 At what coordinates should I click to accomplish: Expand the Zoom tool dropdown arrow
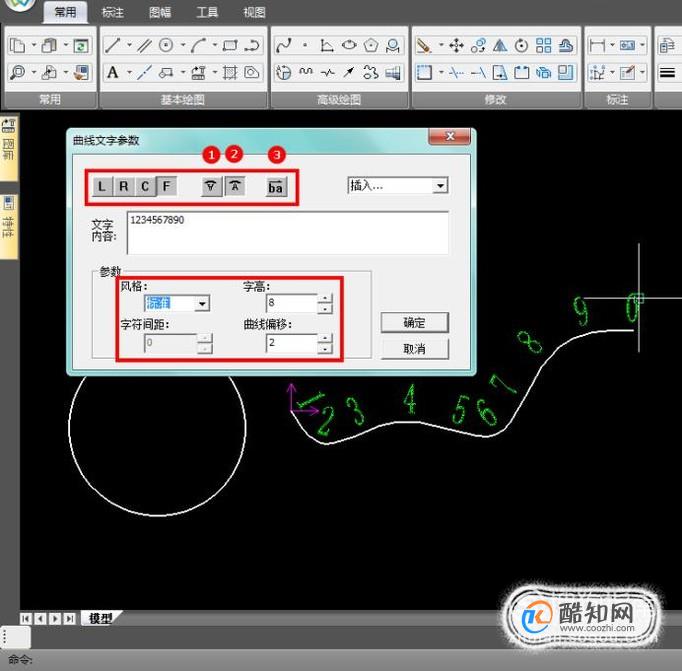pos(33,72)
